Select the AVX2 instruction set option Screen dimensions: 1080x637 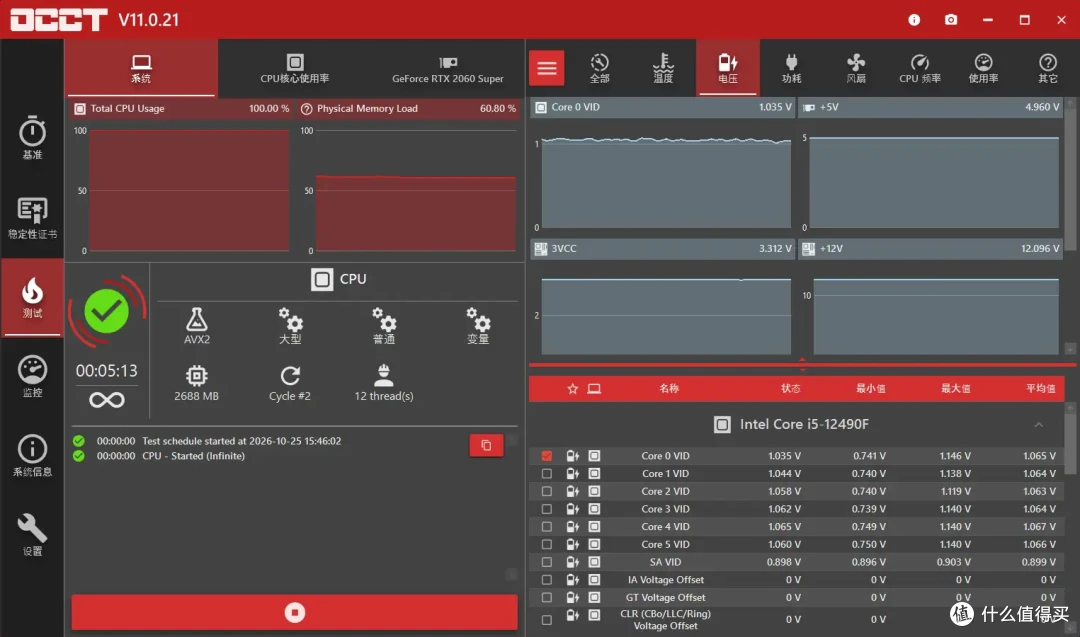pyautogui.click(x=197, y=326)
